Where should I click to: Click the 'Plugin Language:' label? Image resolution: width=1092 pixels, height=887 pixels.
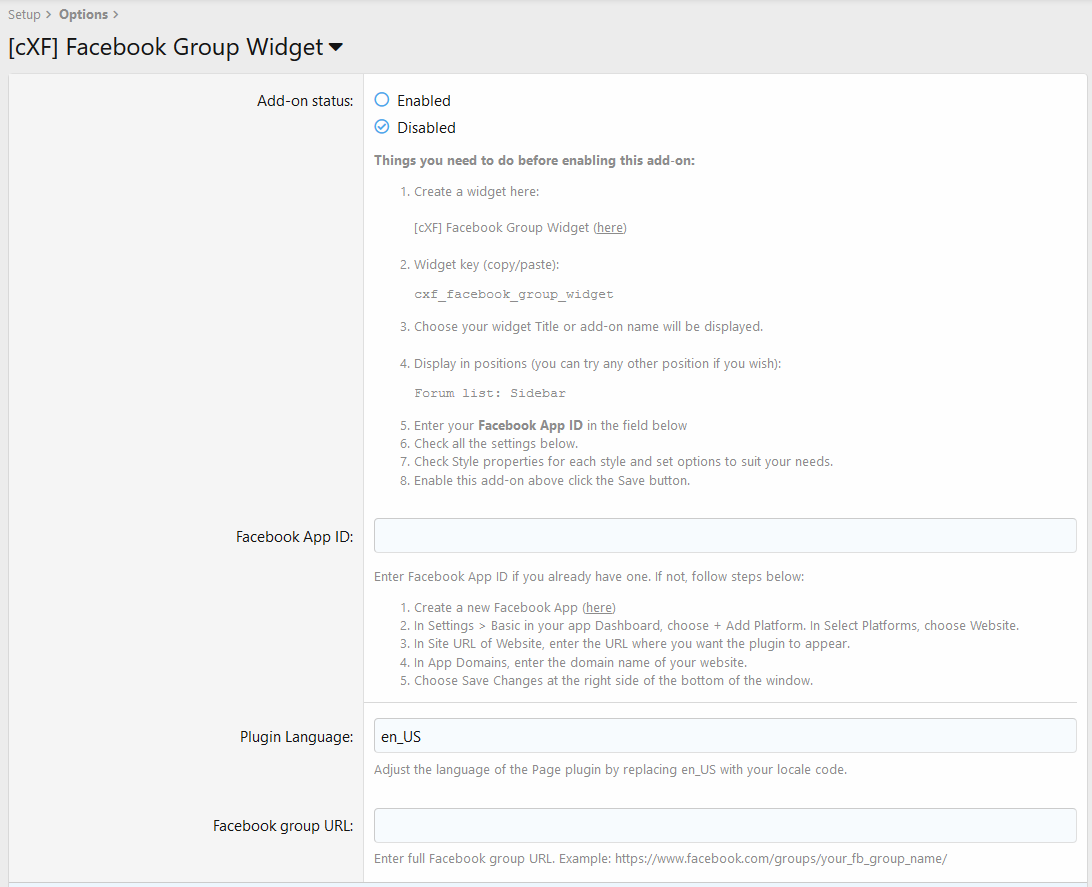pos(296,737)
